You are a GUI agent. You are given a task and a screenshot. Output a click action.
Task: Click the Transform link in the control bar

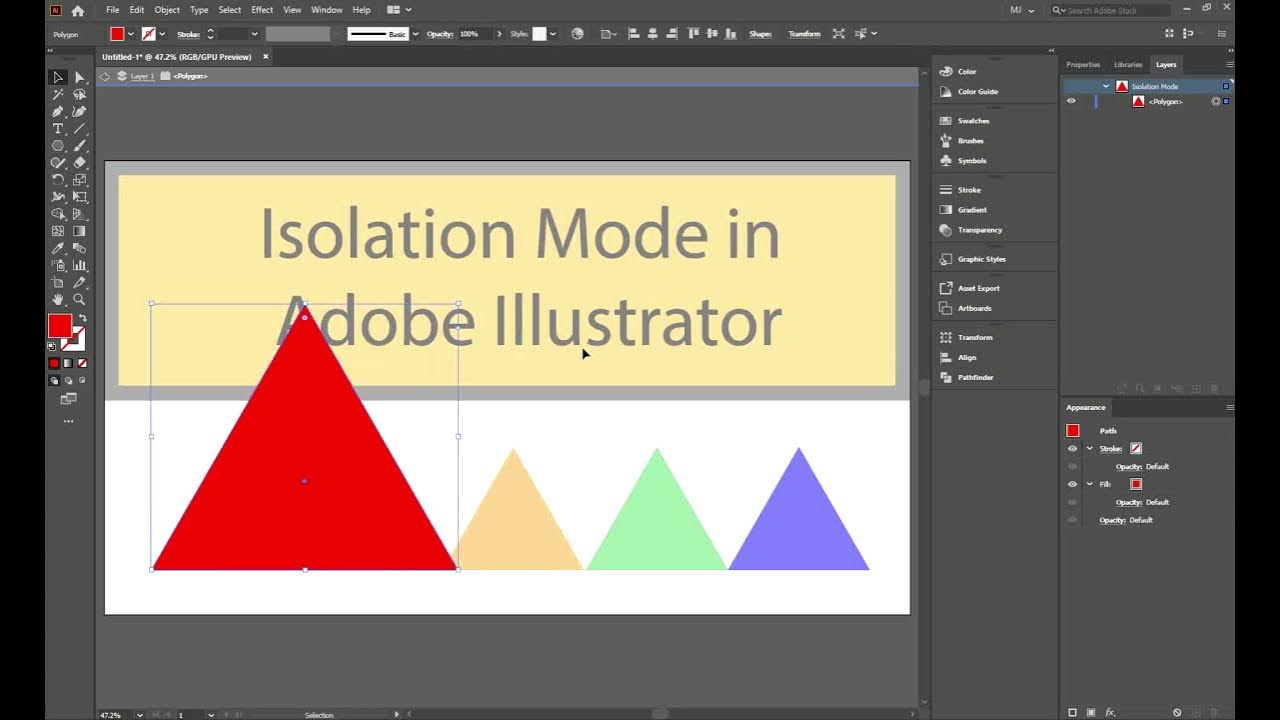pyautogui.click(x=804, y=34)
